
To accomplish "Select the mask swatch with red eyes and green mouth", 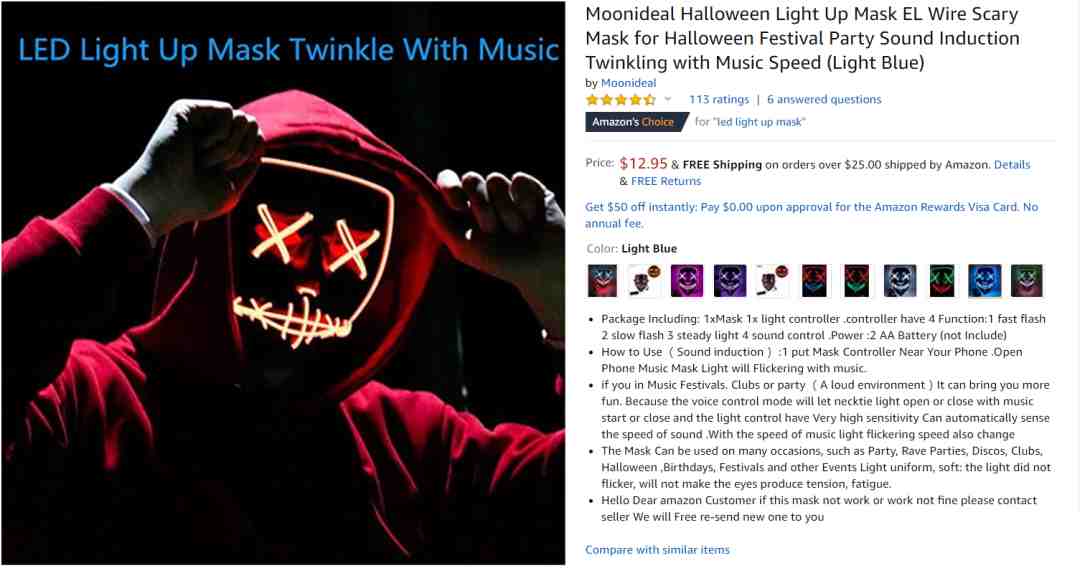I will pyautogui.click(x=857, y=281).
